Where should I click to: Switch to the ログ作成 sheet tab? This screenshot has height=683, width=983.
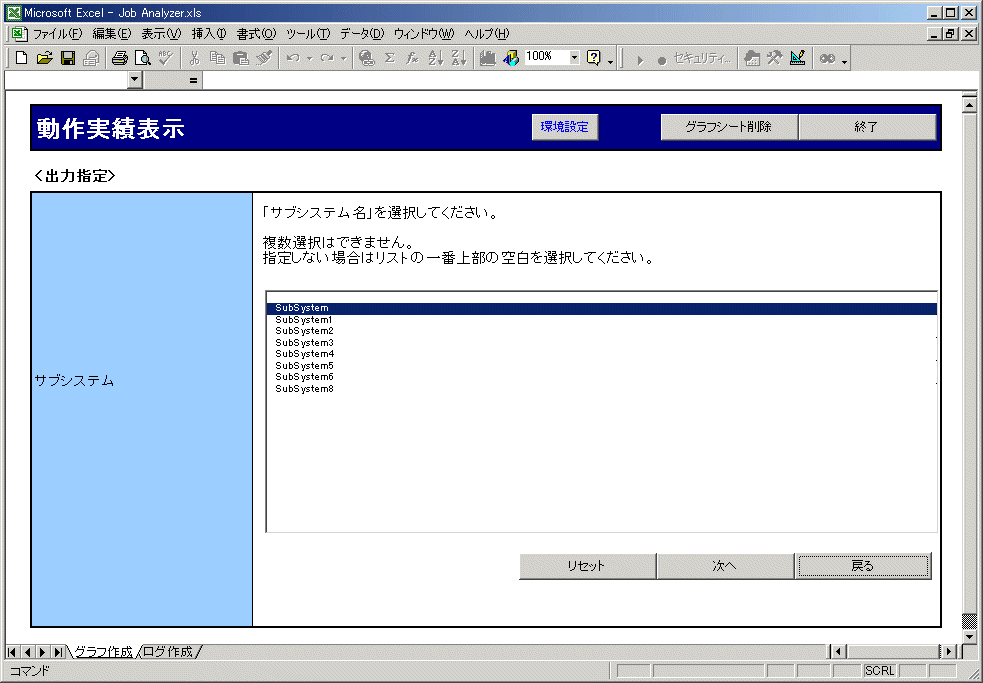(168, 652)
